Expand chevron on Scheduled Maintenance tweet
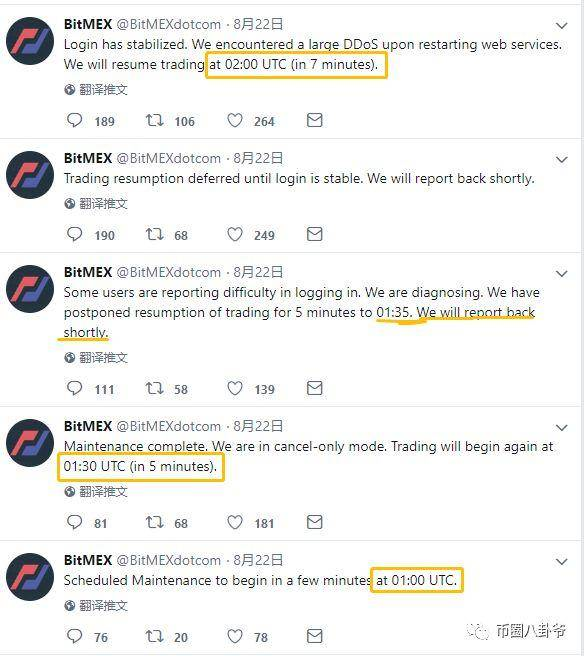 pos(561,561)
